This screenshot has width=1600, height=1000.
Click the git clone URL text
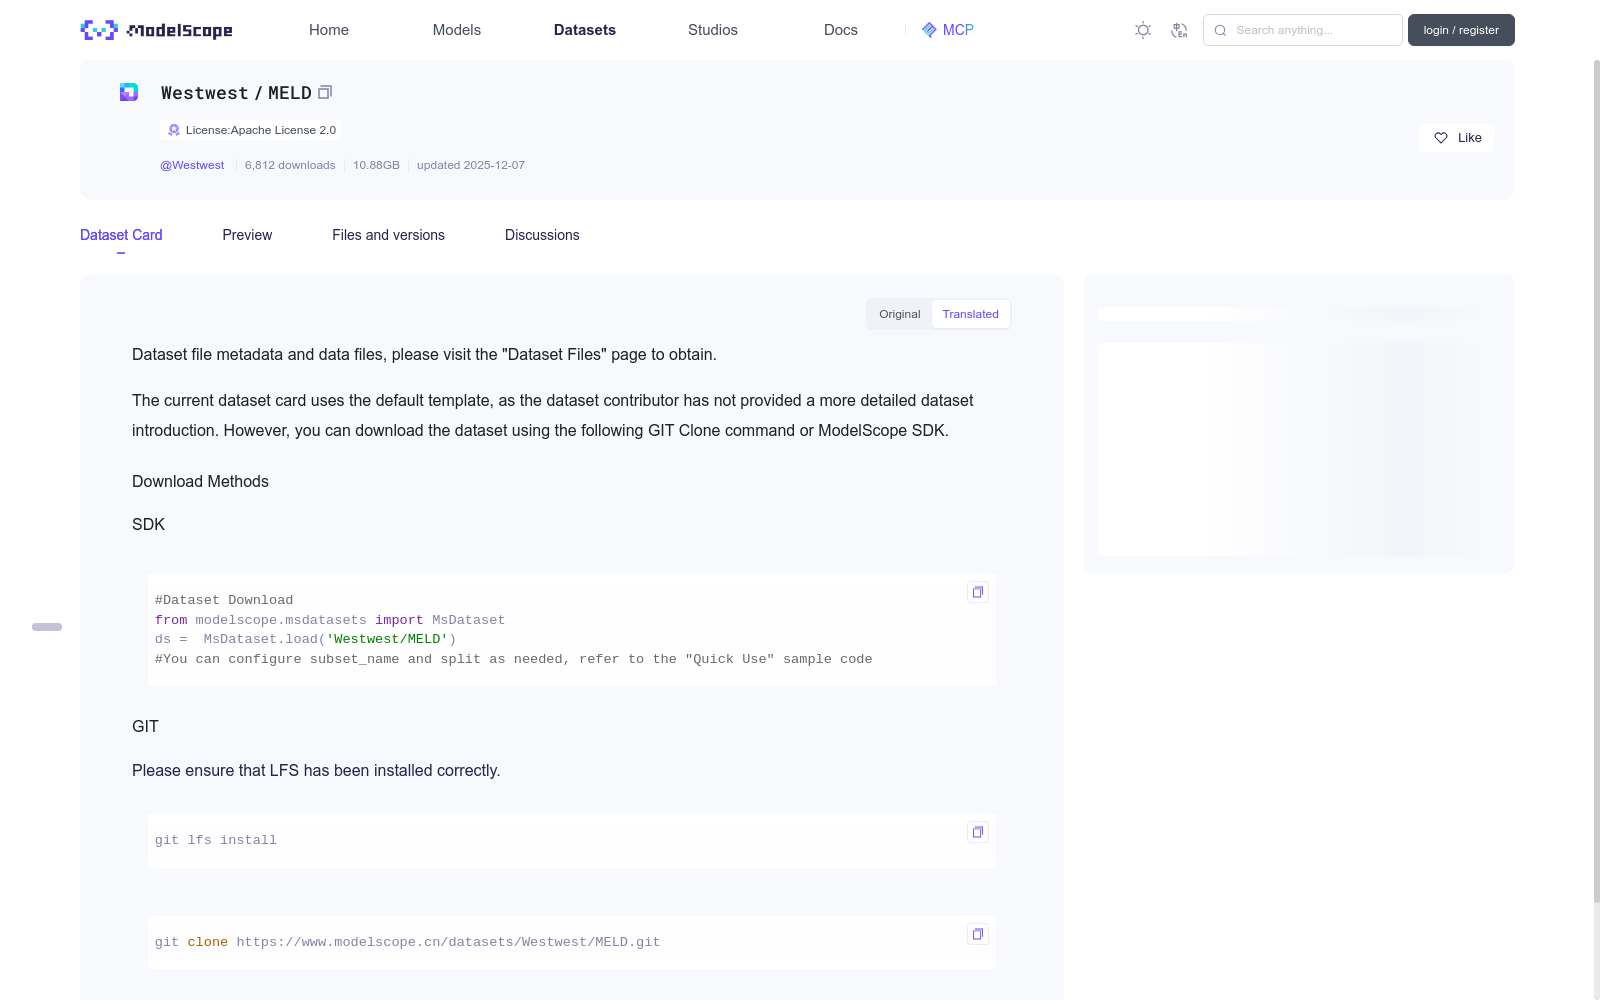point(448,942)
